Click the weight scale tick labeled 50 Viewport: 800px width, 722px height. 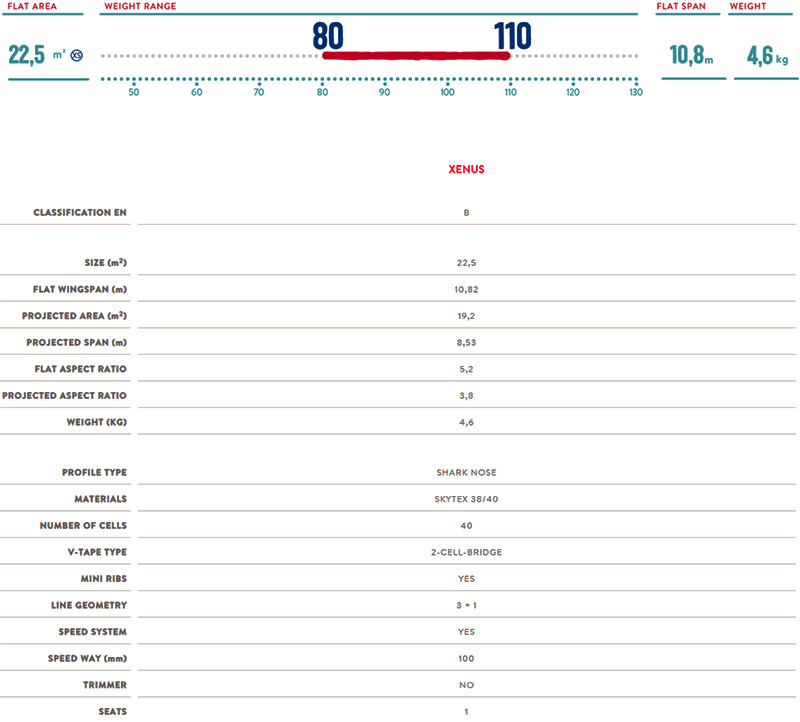click(134, 92)
